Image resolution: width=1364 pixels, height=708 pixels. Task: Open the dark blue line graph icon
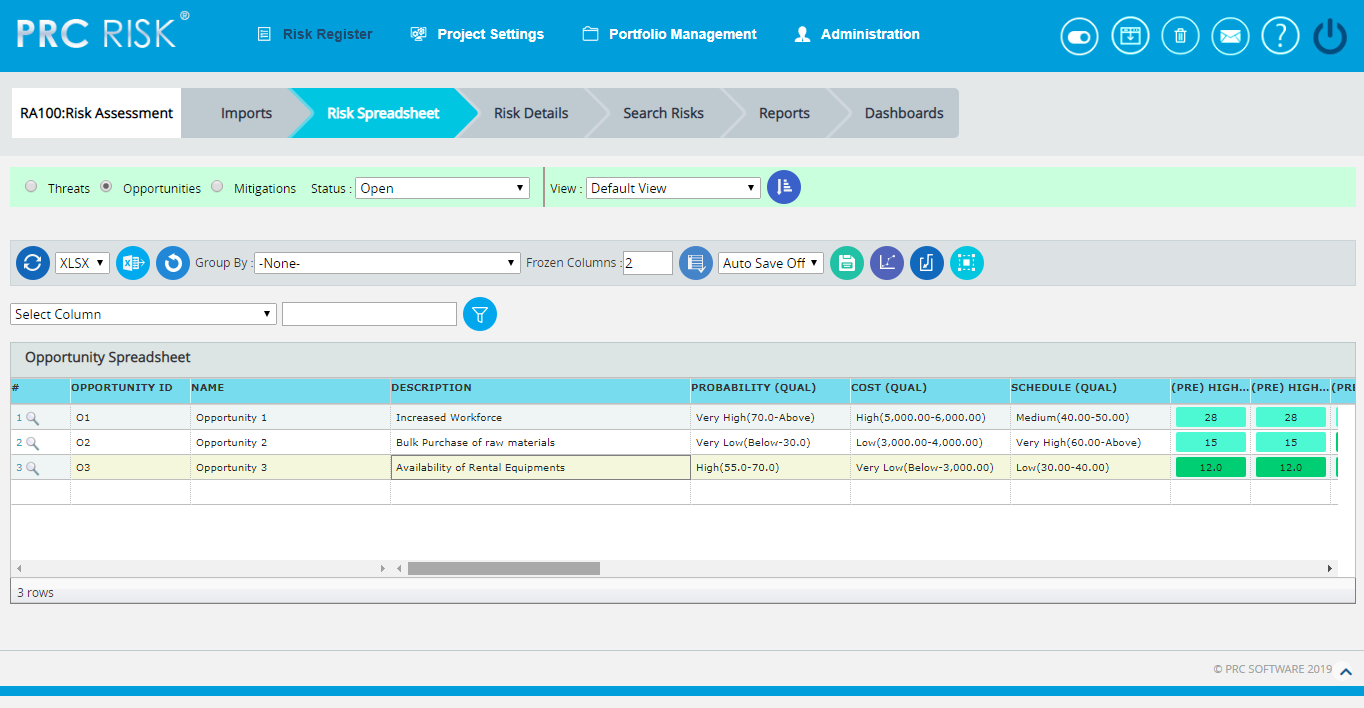tap(927, 263)
